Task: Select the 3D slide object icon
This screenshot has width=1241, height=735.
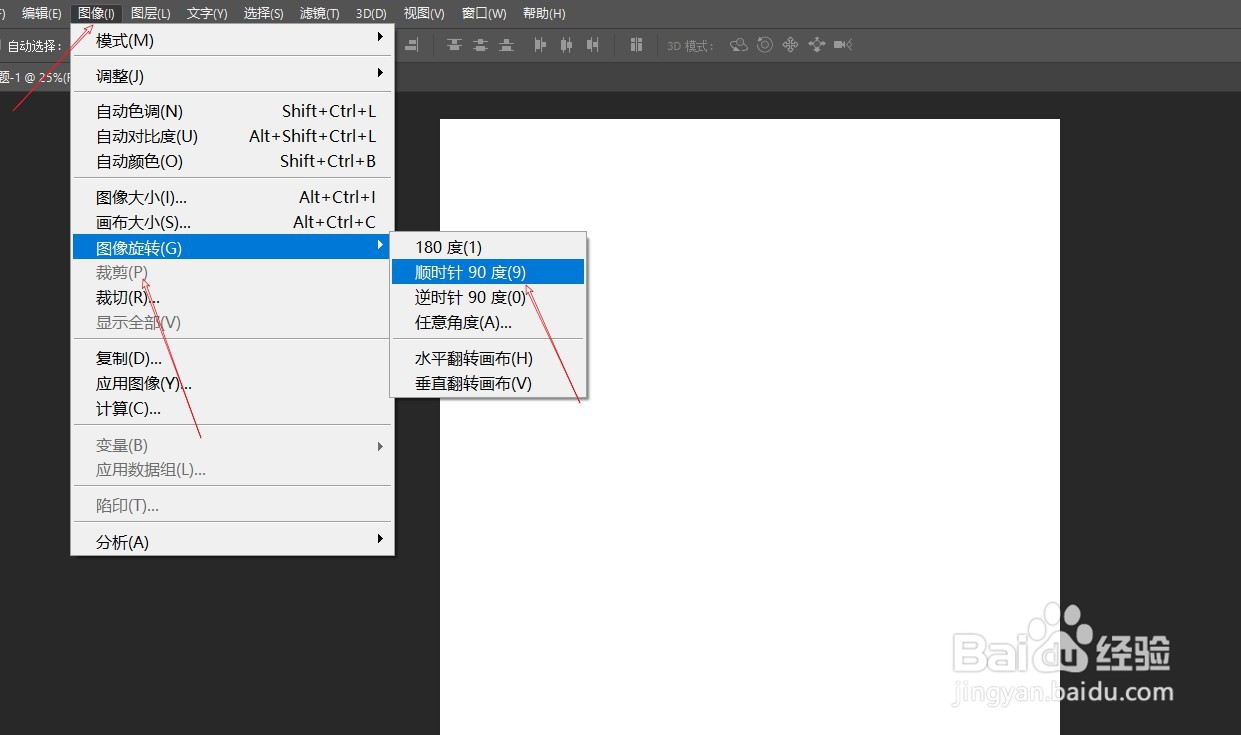Action: point(817,45)
